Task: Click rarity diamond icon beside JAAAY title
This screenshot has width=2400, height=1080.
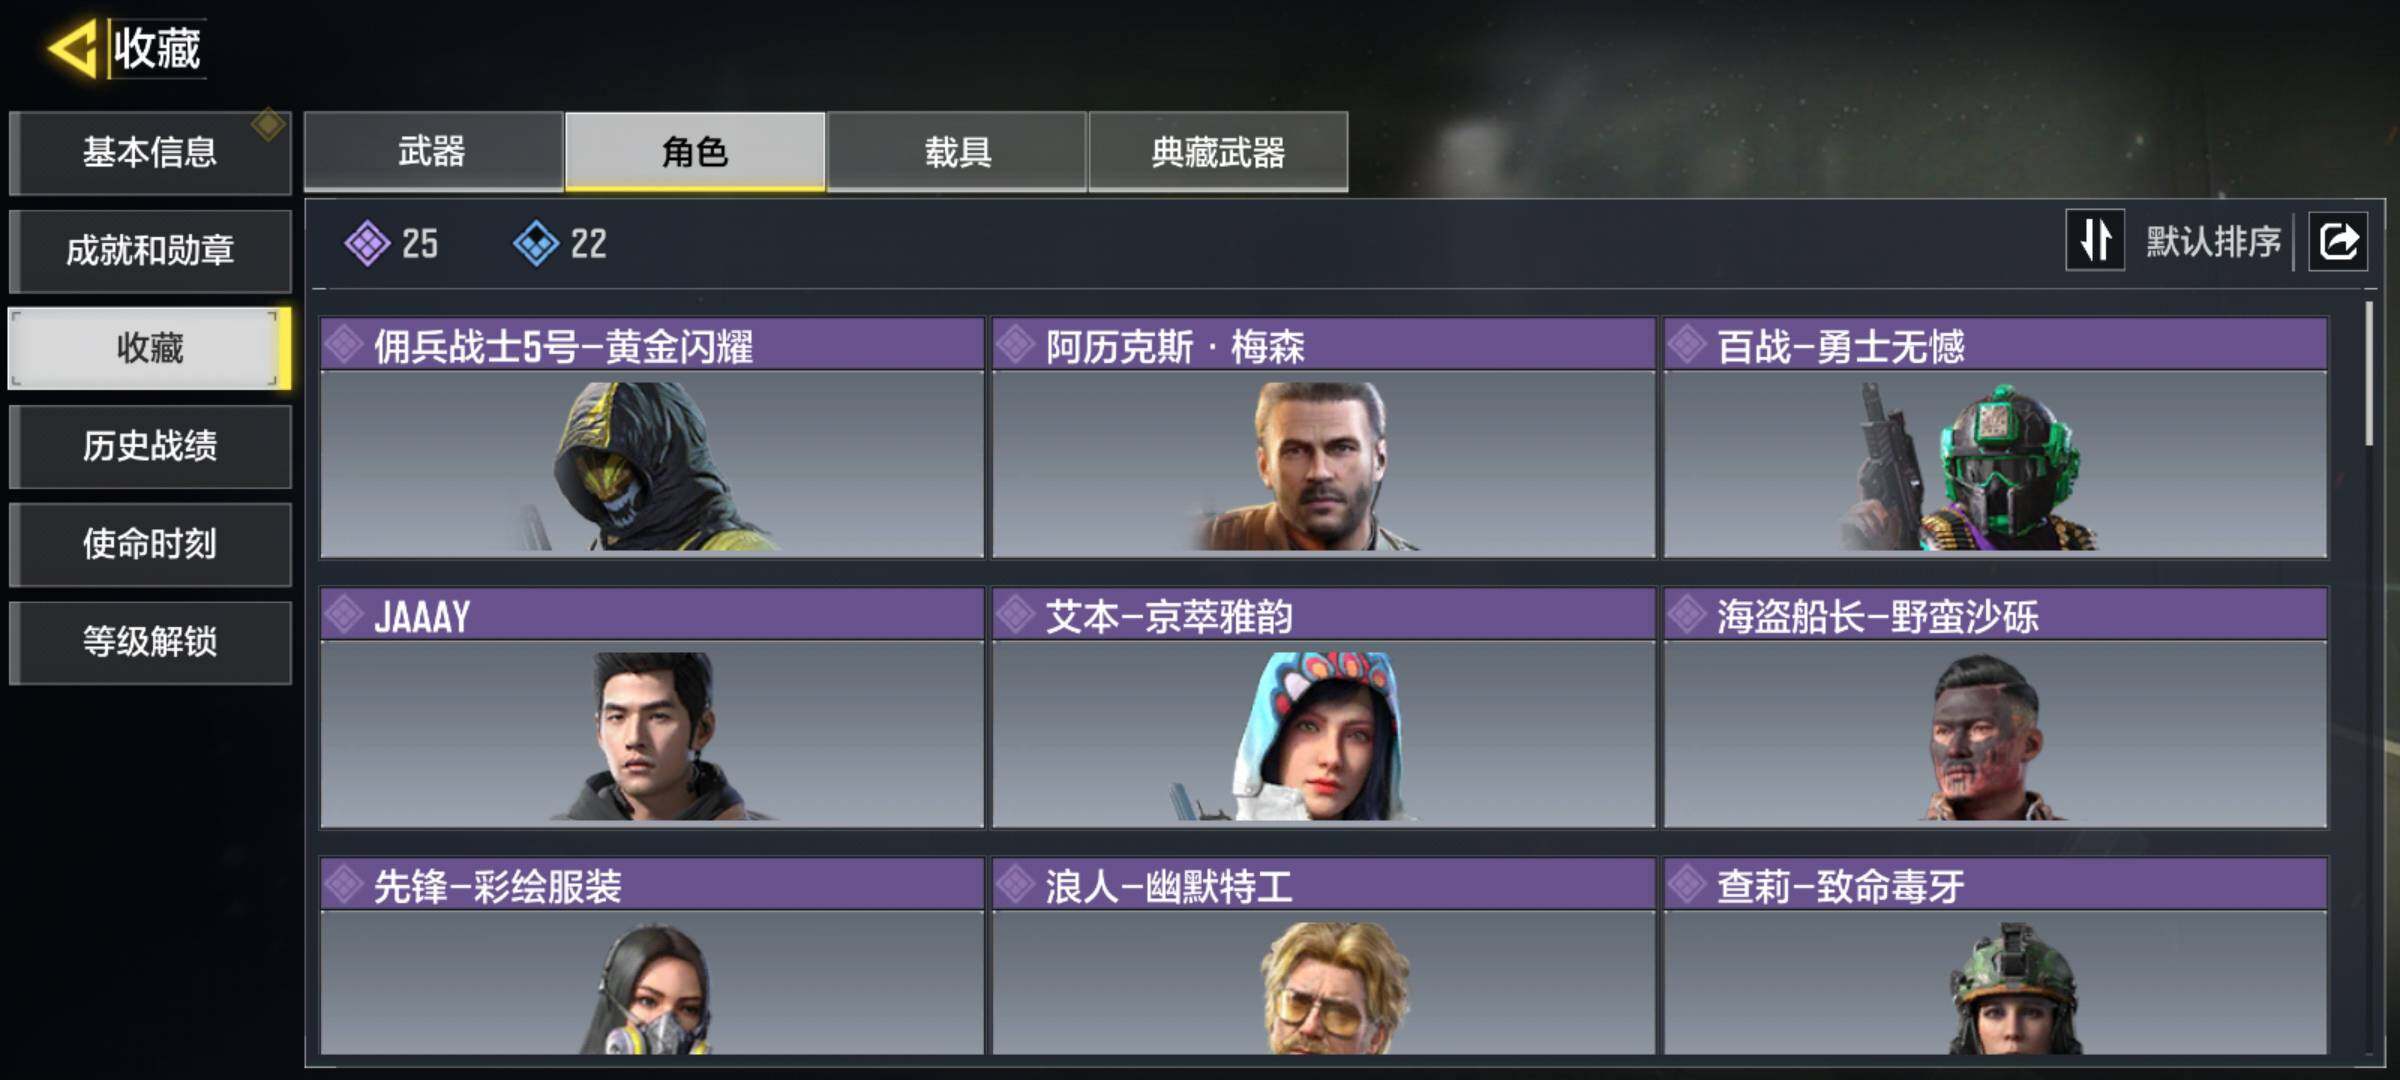Action: pyautogui.click(x=344, y=614)
